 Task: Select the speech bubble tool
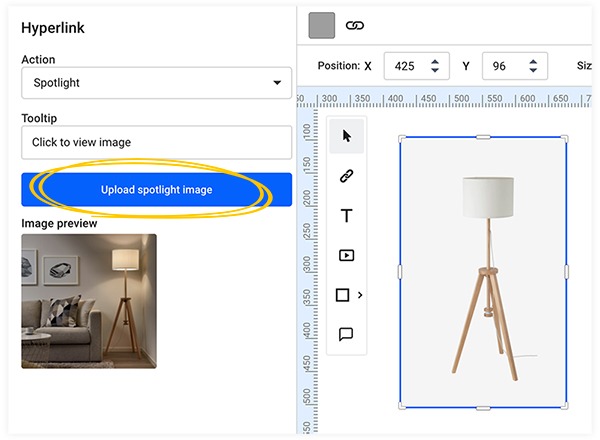click(x=346, y=334)
